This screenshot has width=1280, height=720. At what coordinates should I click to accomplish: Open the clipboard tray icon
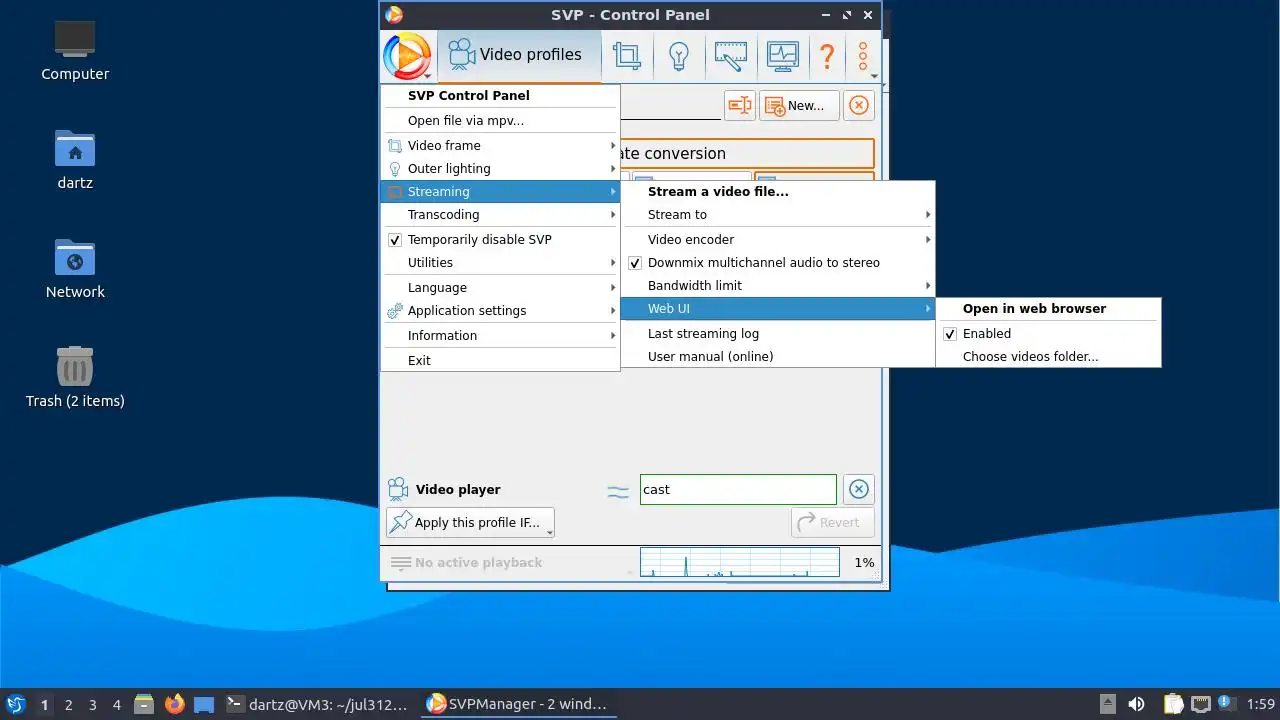coord(1173,704)
